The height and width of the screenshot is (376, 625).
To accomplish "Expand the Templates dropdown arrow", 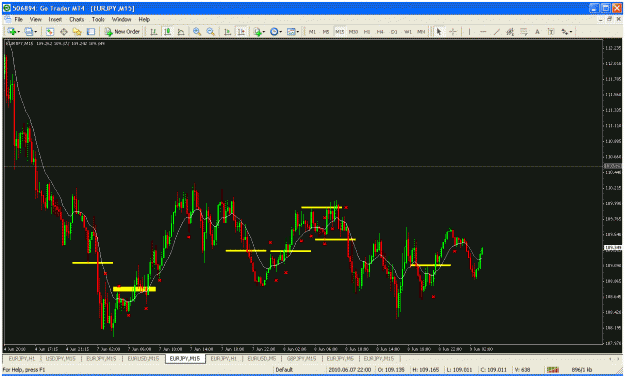I will coord(298,32).
